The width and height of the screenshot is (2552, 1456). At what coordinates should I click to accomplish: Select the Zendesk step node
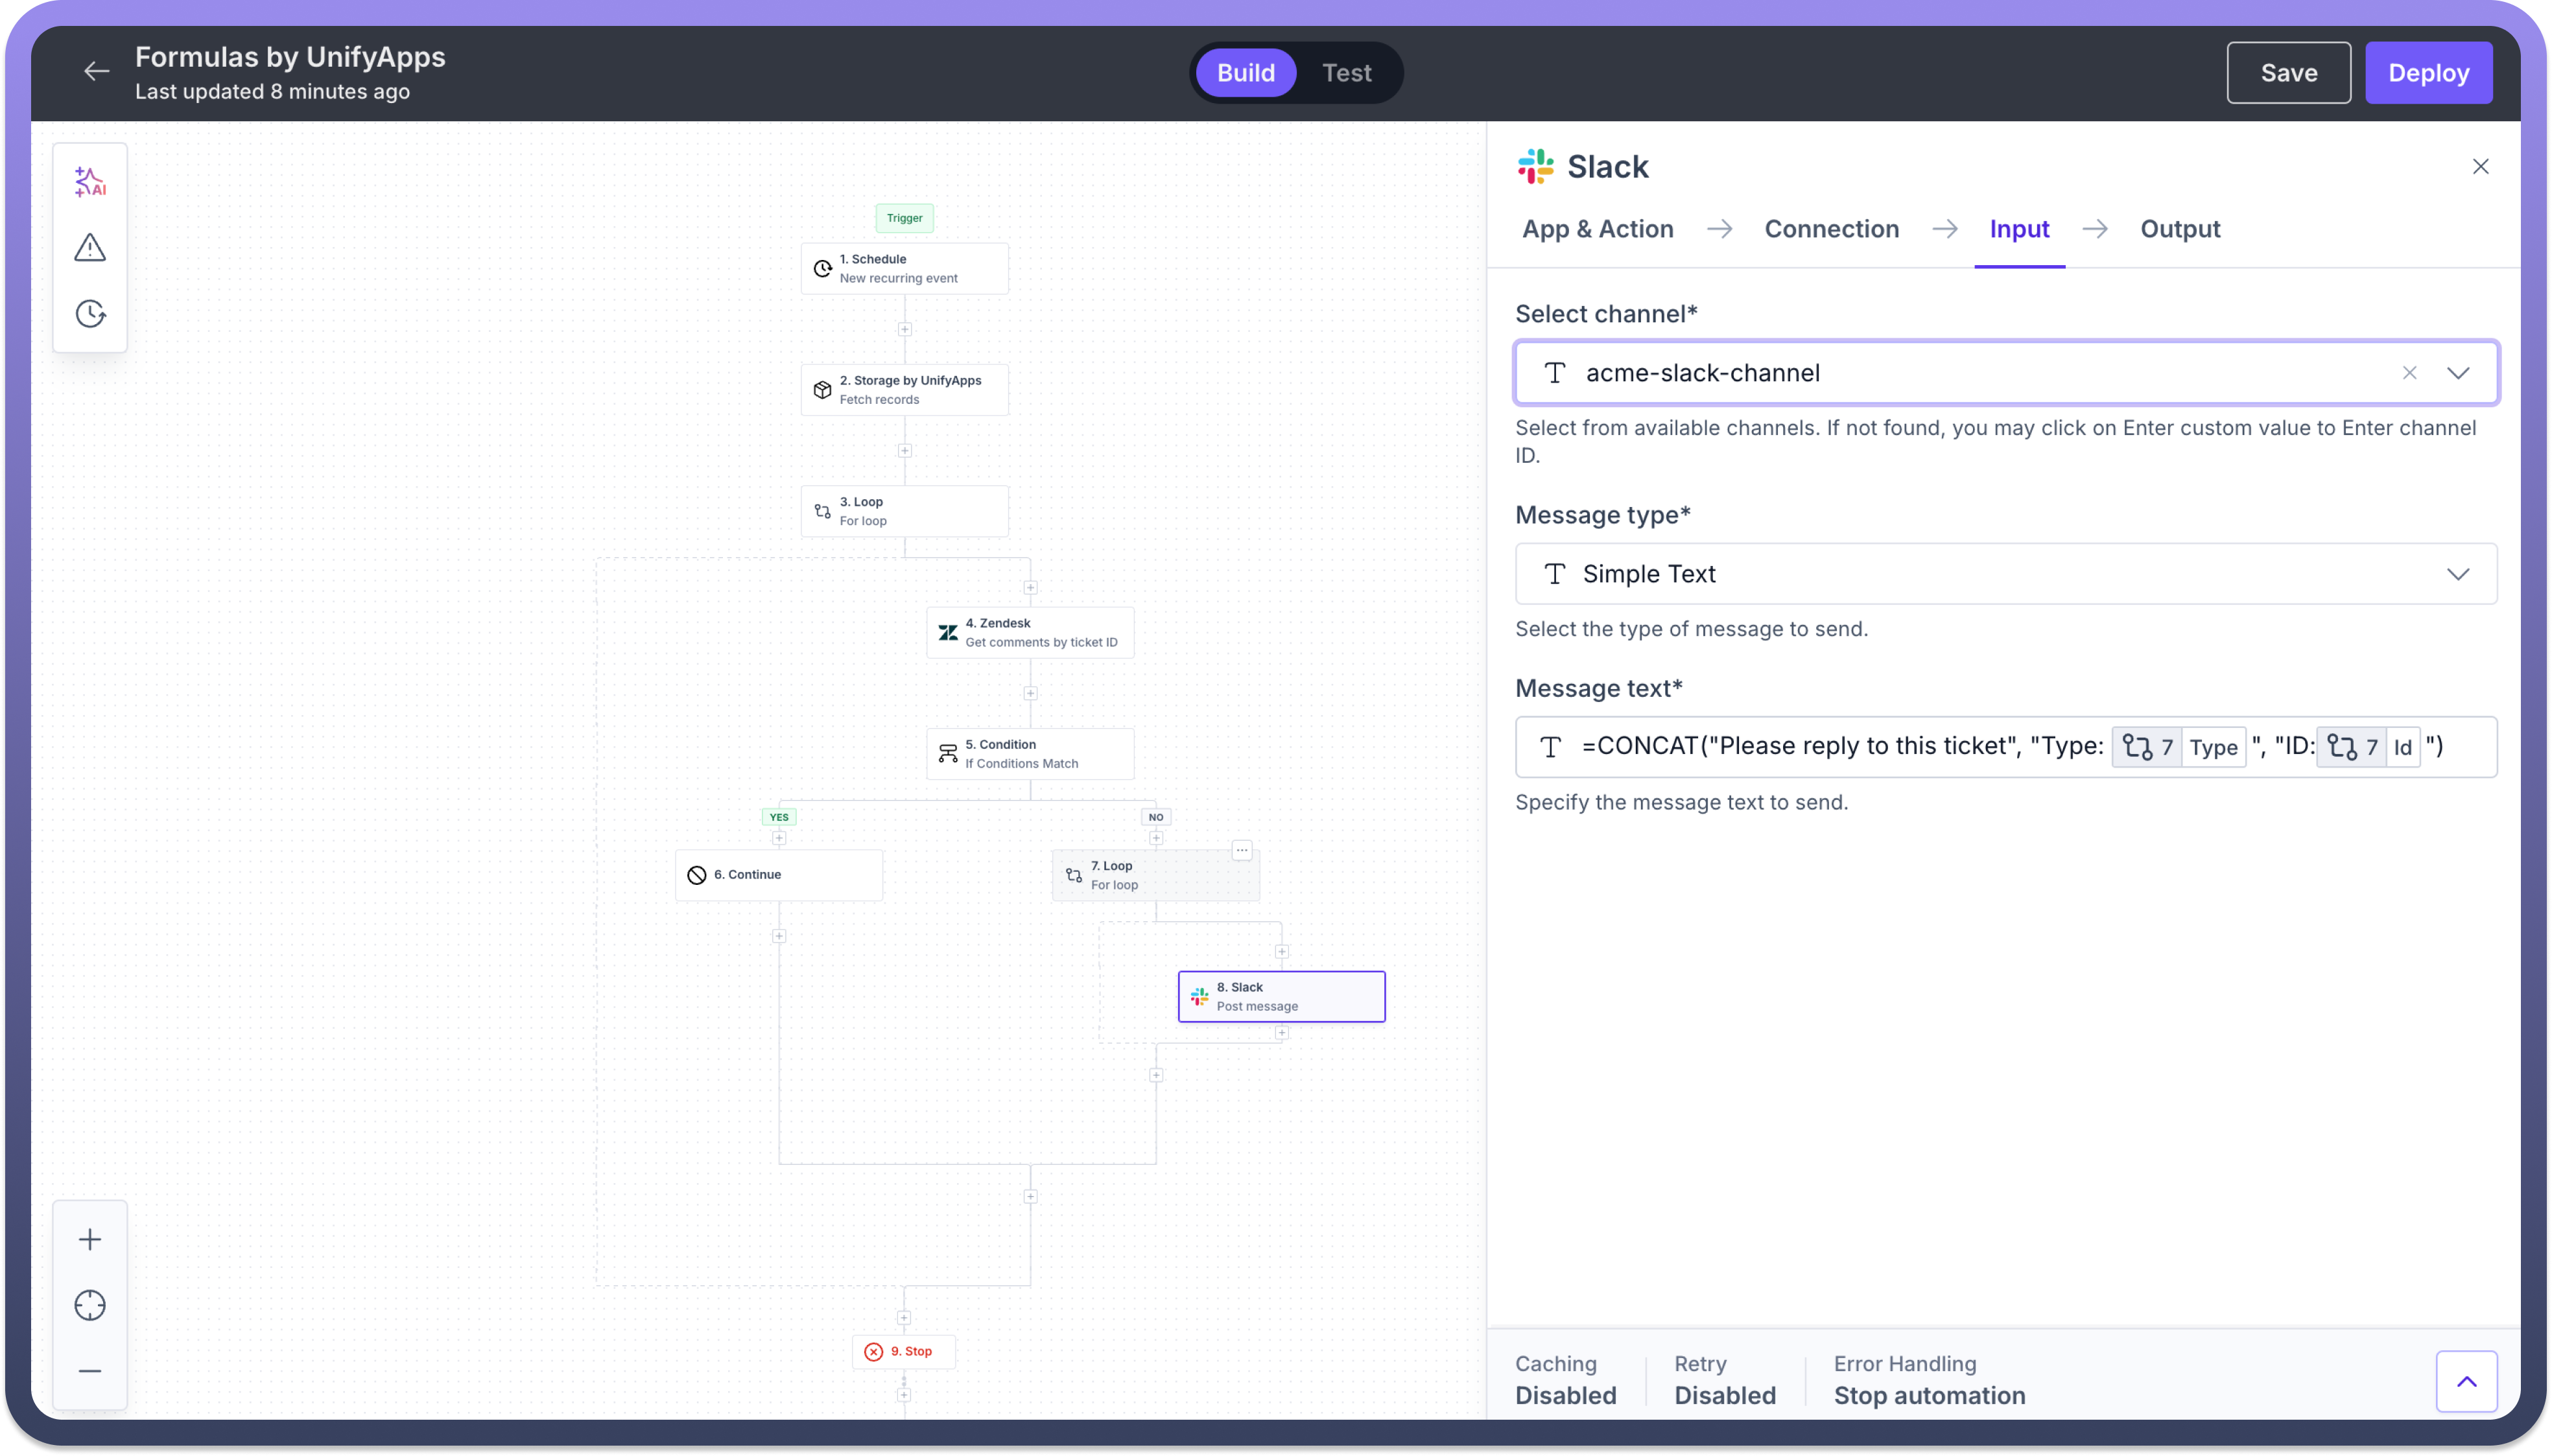[1030, 632]
